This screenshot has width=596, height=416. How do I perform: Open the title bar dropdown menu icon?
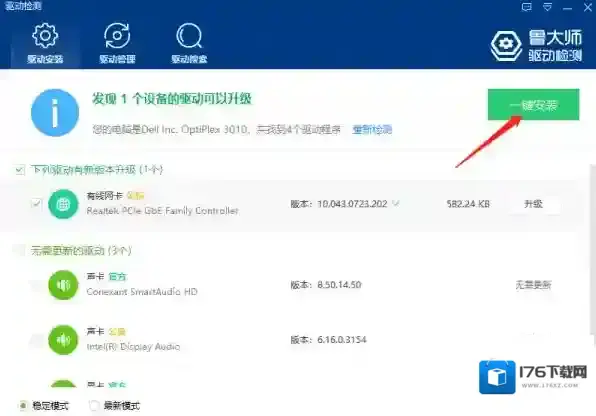point(547,7)
